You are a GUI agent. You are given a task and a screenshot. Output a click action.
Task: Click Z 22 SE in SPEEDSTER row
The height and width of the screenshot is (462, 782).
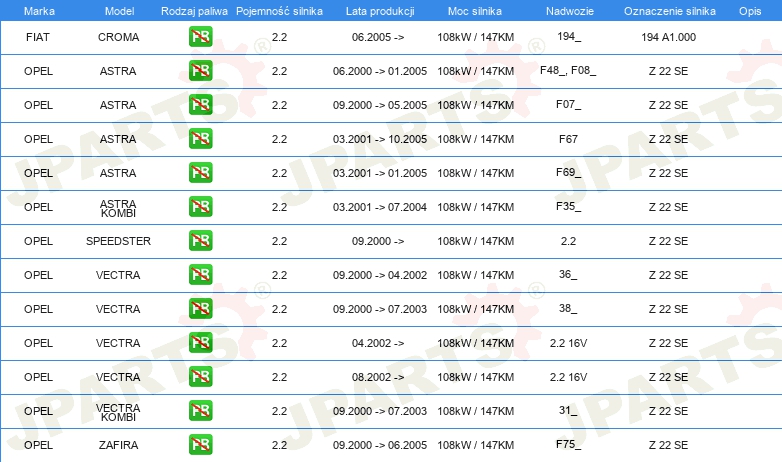click(668, 241)
